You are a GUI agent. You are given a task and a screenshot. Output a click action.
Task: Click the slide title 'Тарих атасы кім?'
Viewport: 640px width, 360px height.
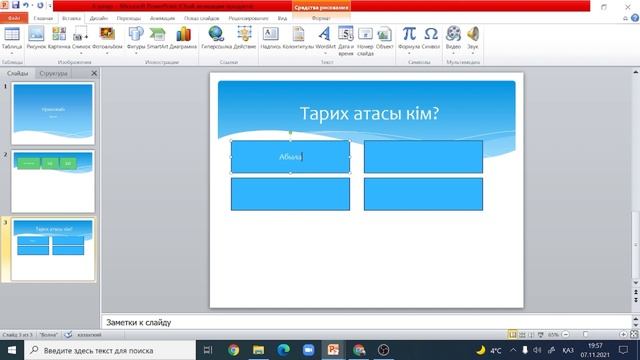pyautogui.click(x=369, y=113)
